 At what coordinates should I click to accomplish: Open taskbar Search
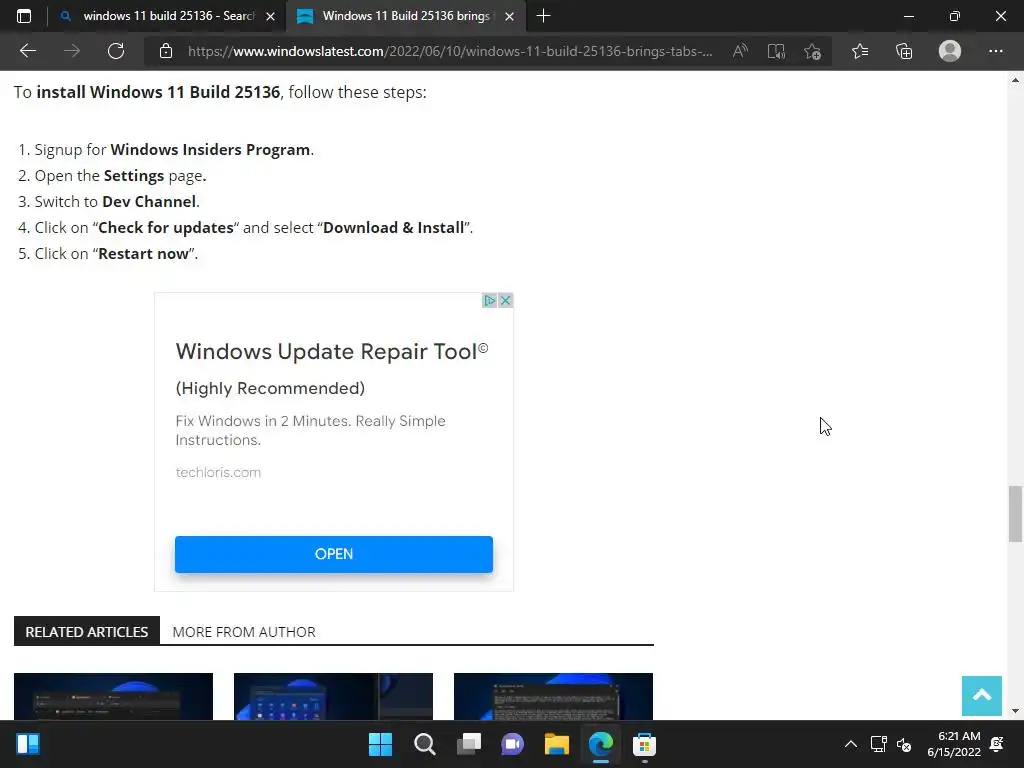(424, 744)
